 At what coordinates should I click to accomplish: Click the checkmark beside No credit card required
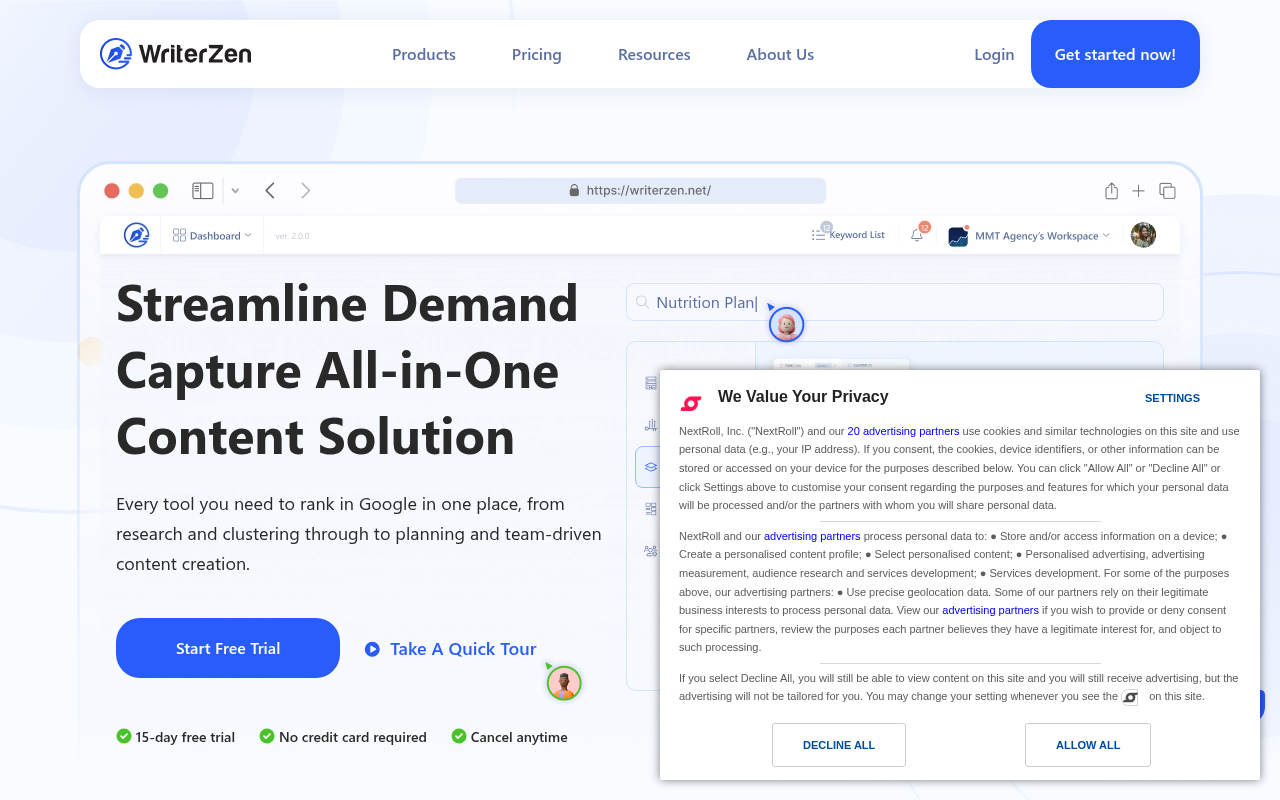point(266,736)
